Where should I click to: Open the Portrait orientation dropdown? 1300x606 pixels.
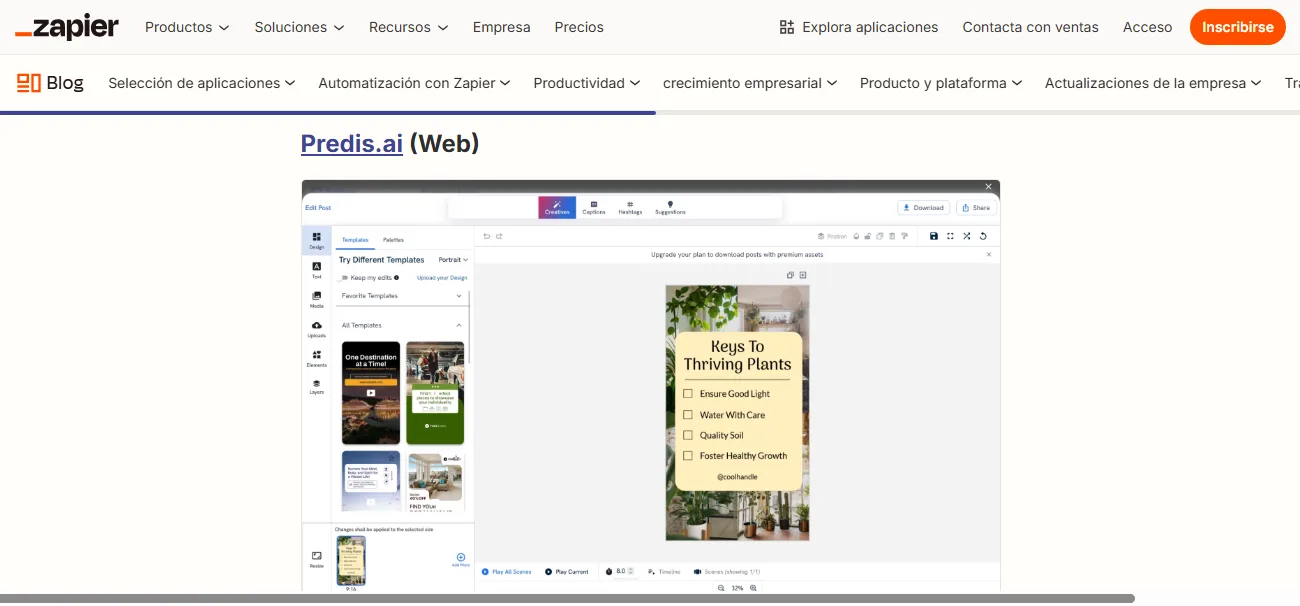pyautogui.click(x=453, y=260)
